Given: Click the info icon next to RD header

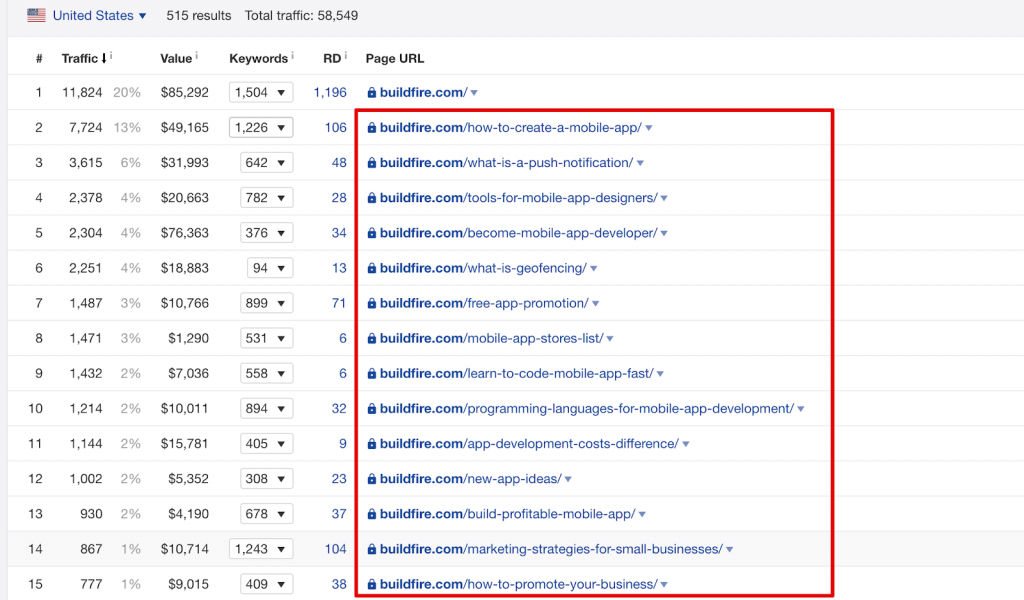Looking at the screenshot, I should [x=345, y=54].
